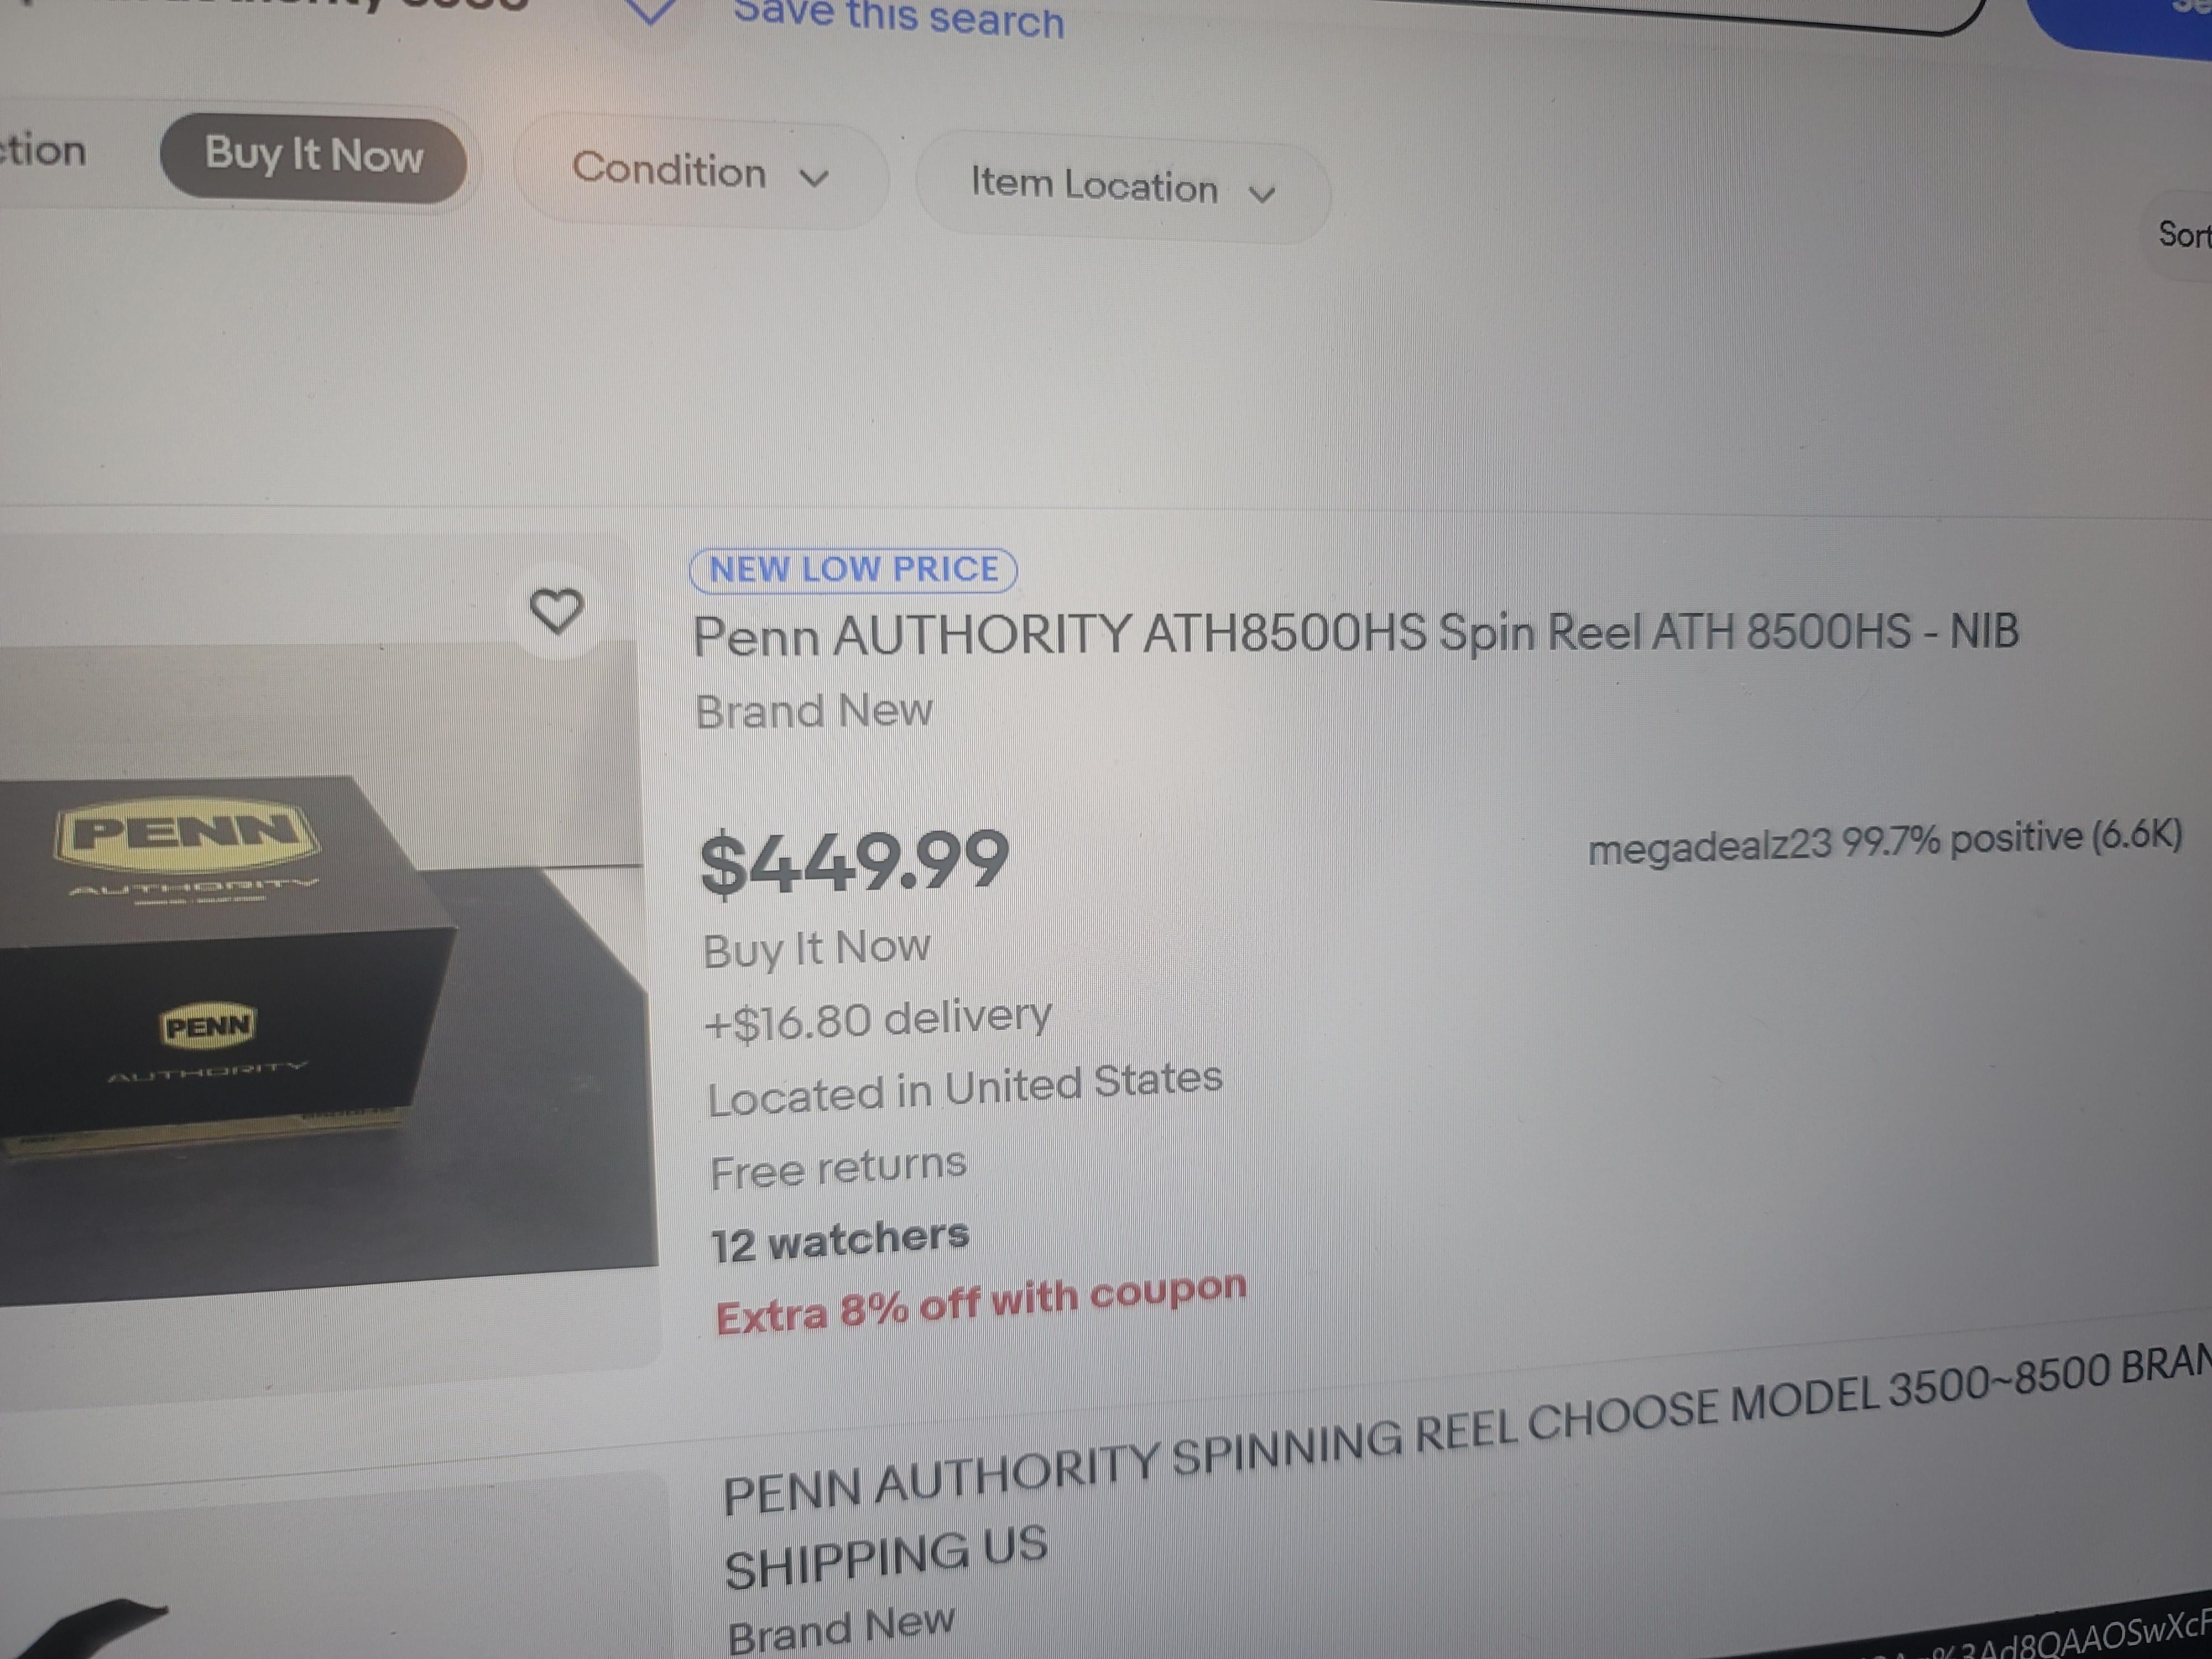Open the Item Location dropdown
2212x1659 pixels.
pyautogui.click(x=1122, y=188)
